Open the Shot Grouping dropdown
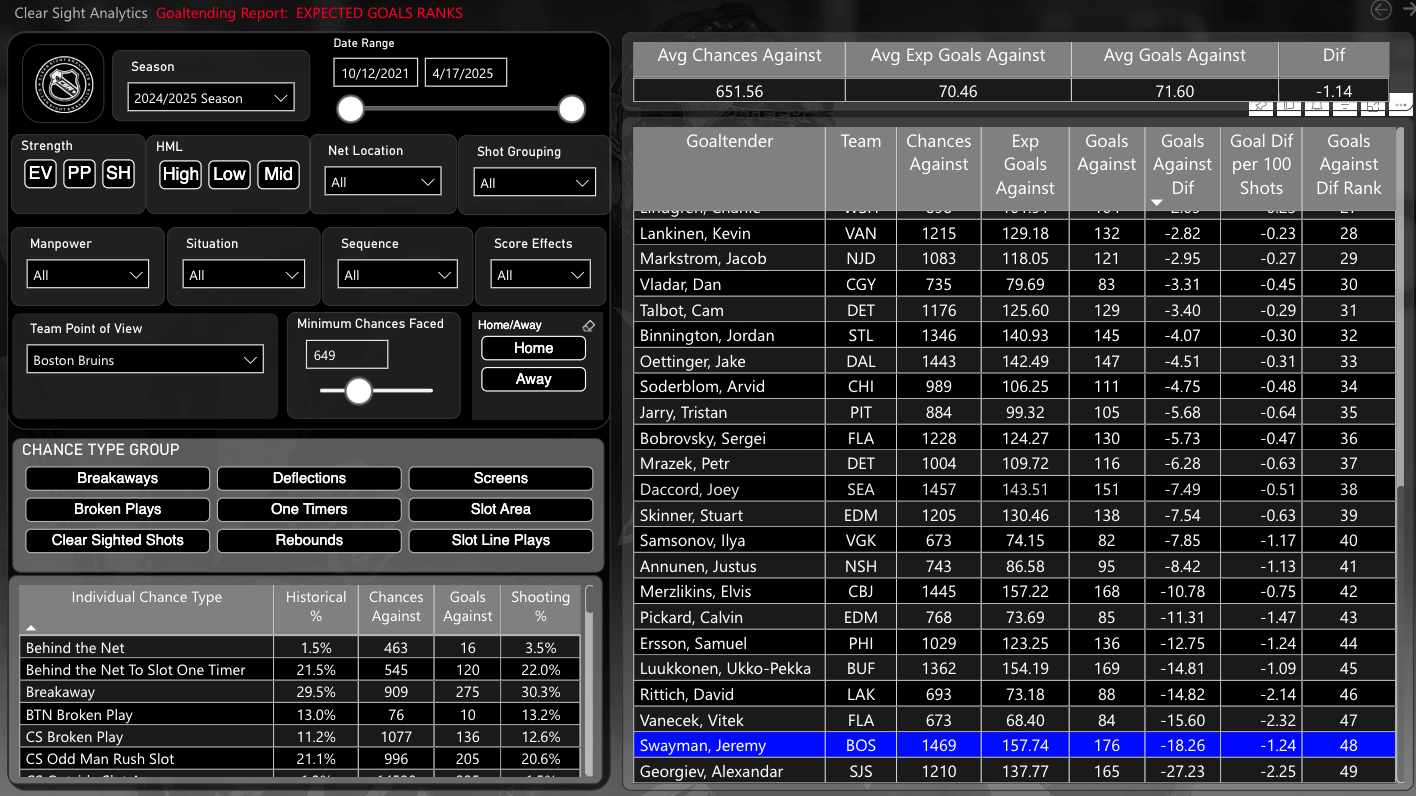The height and width of the screenshot is (796, 1416). 535,183
